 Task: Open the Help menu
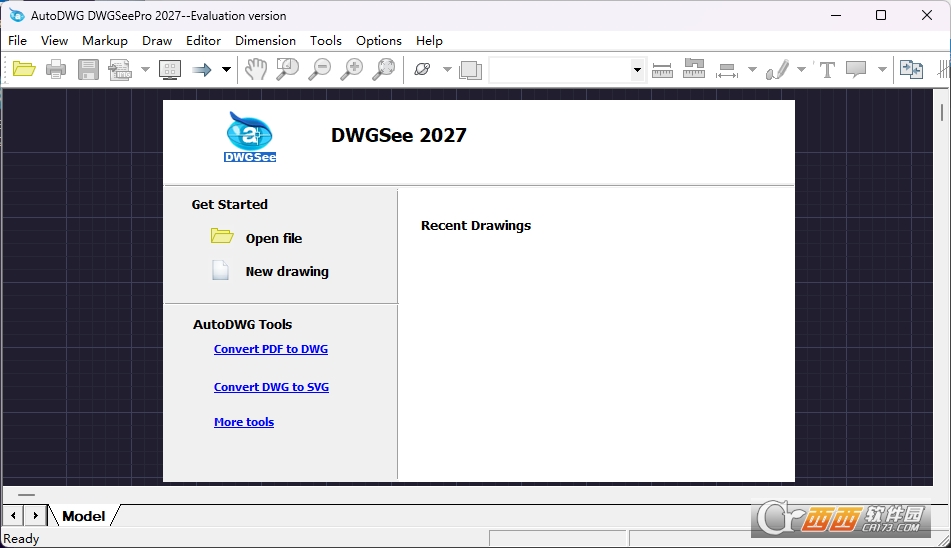[x=429, y=41]
